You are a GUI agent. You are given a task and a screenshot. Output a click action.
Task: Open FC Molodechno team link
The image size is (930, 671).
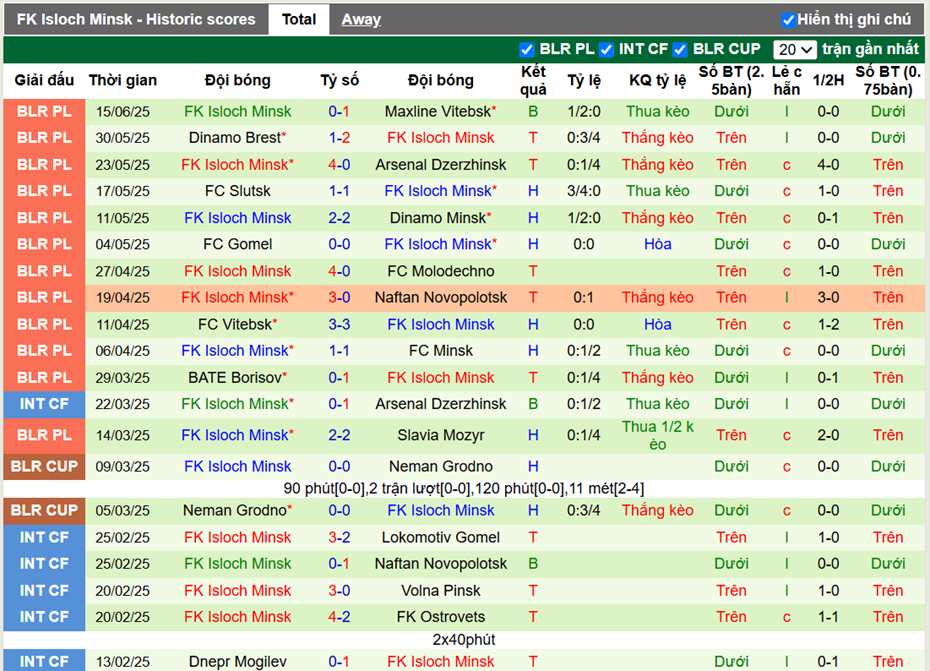pos(441,271)
